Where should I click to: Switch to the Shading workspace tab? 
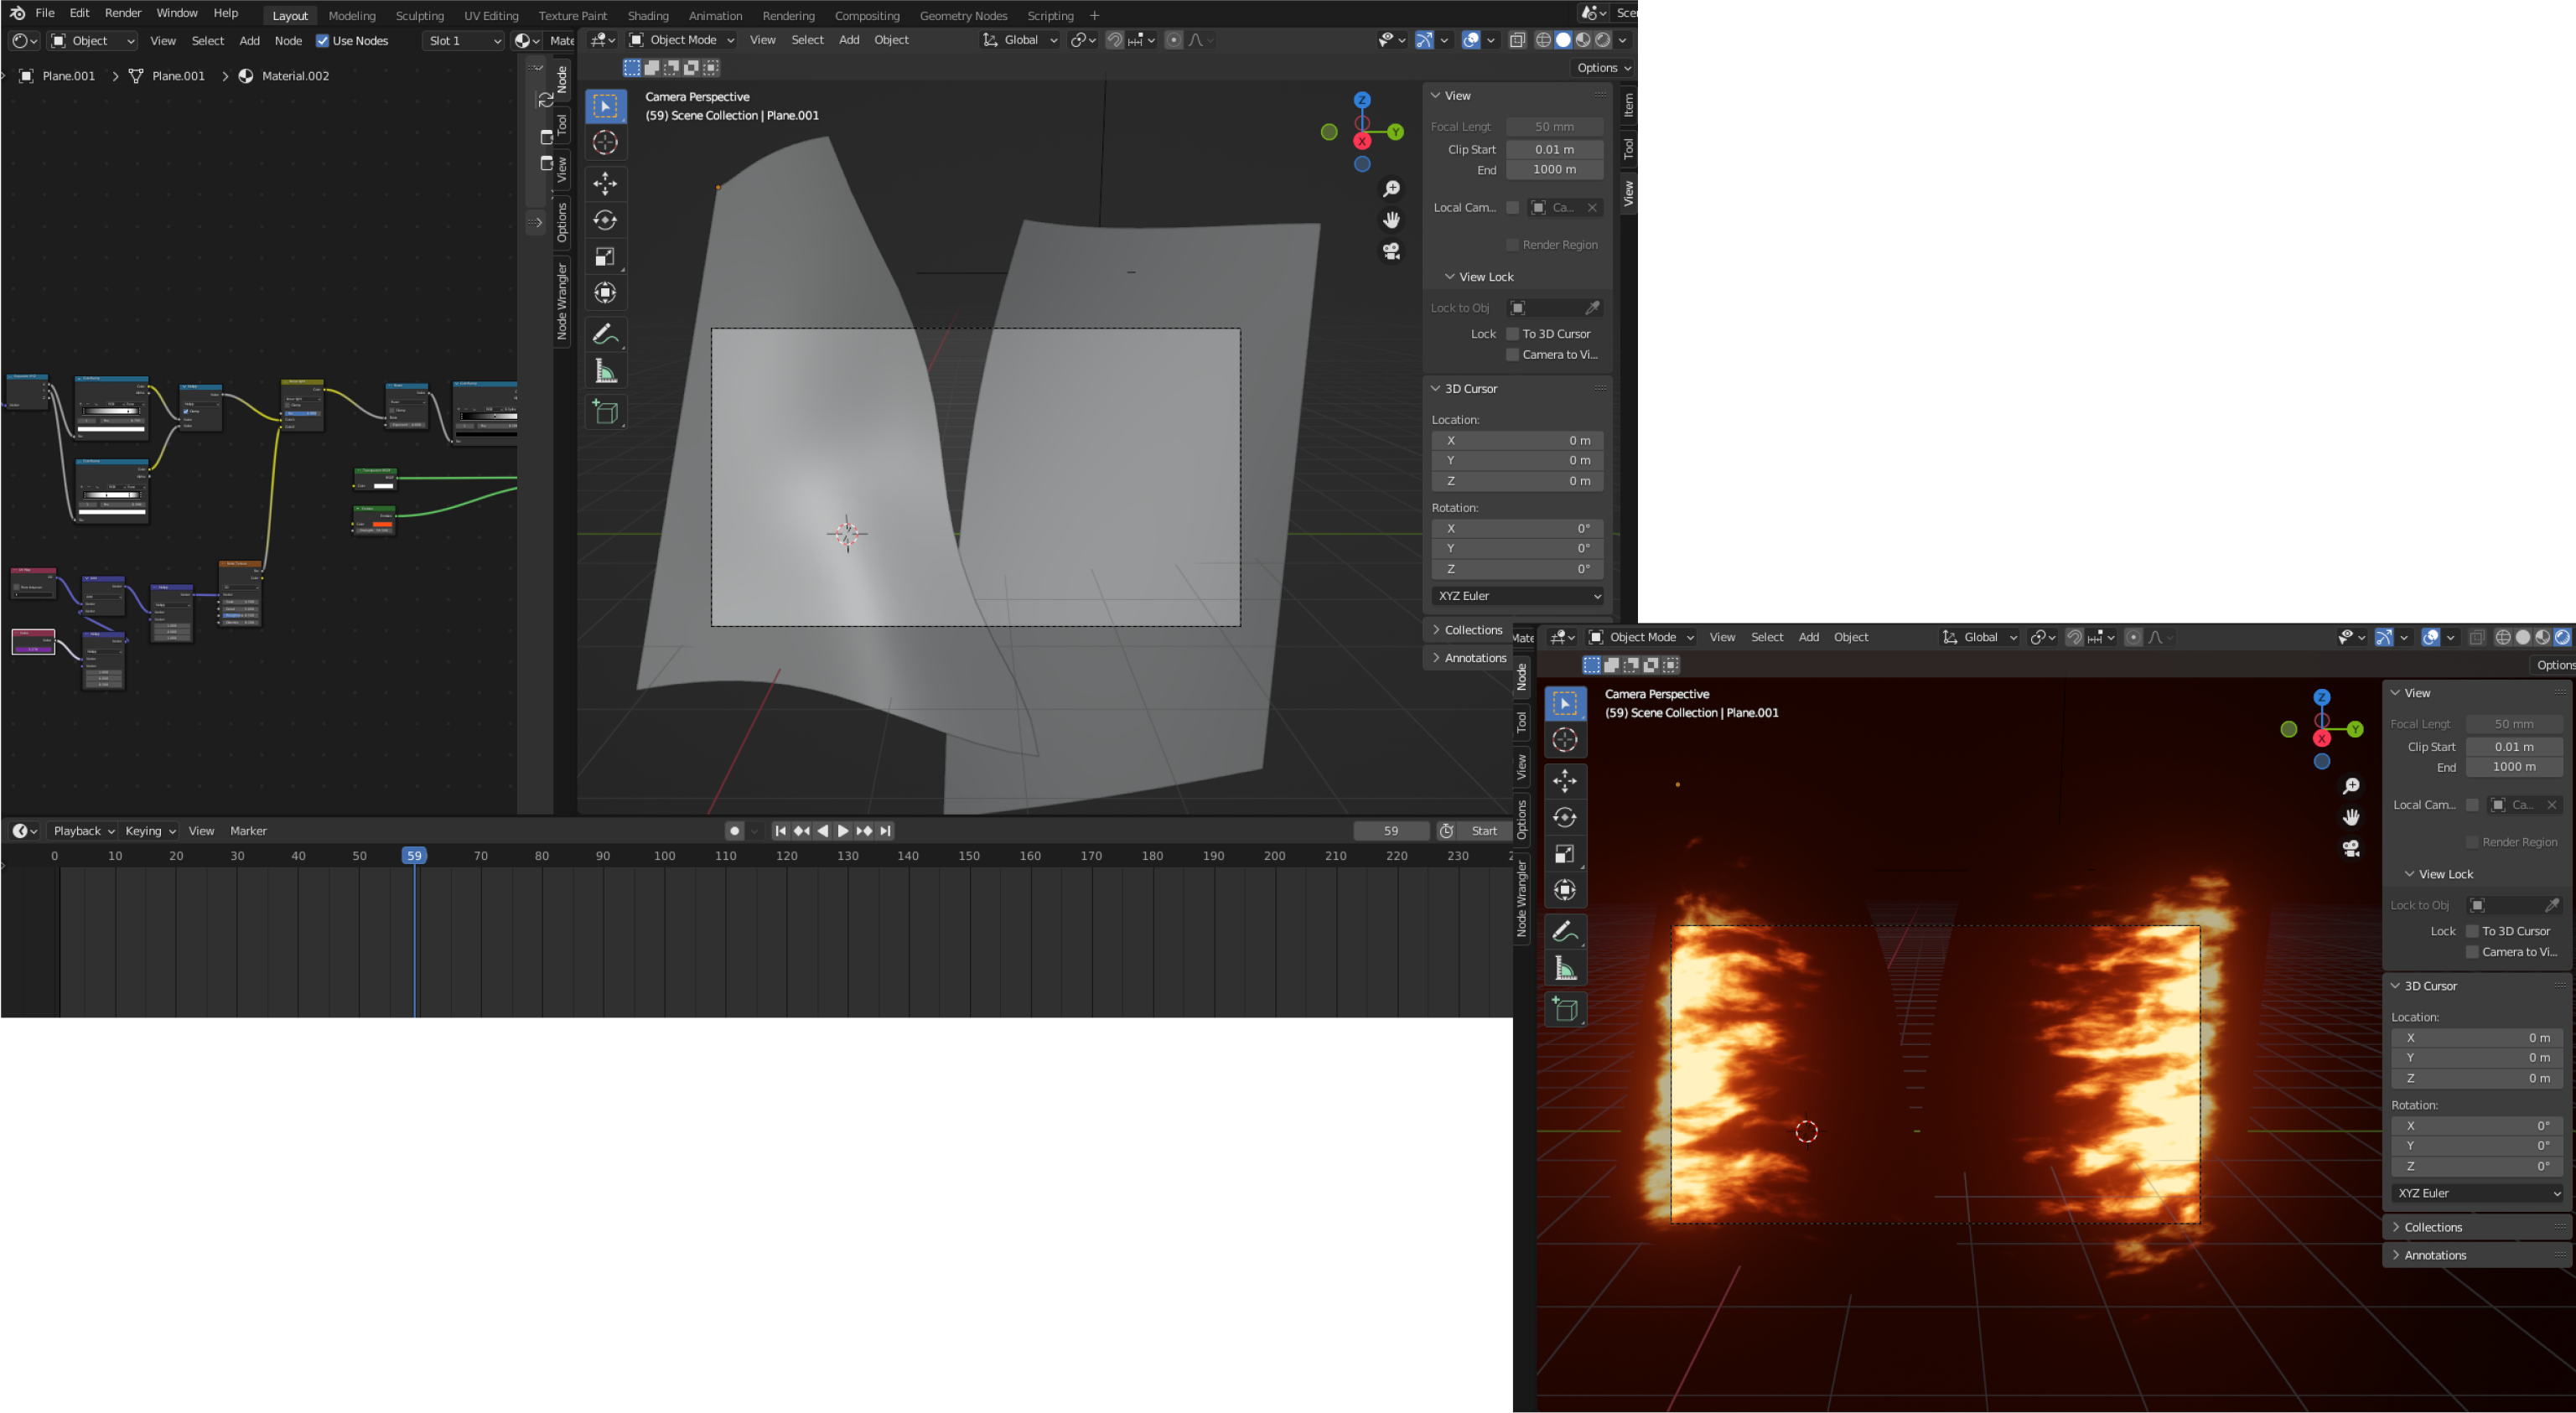(x=648, y=15)
